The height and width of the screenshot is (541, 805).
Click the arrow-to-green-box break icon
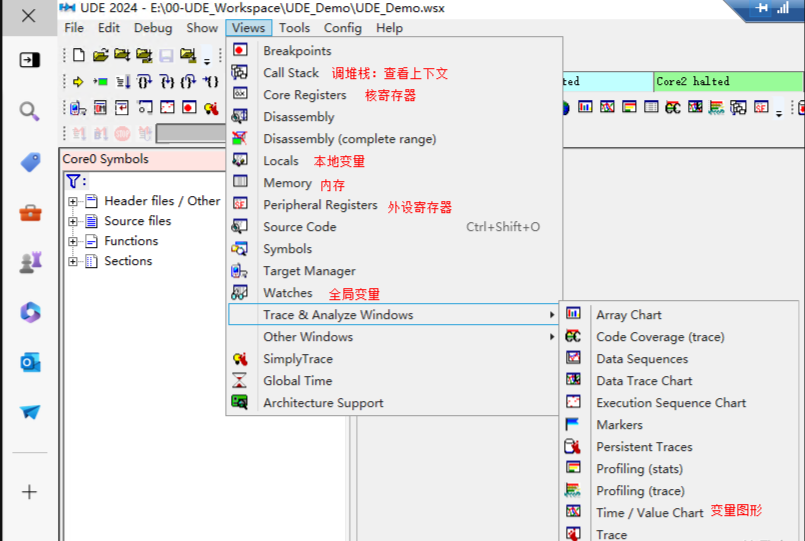pos(100,81)
